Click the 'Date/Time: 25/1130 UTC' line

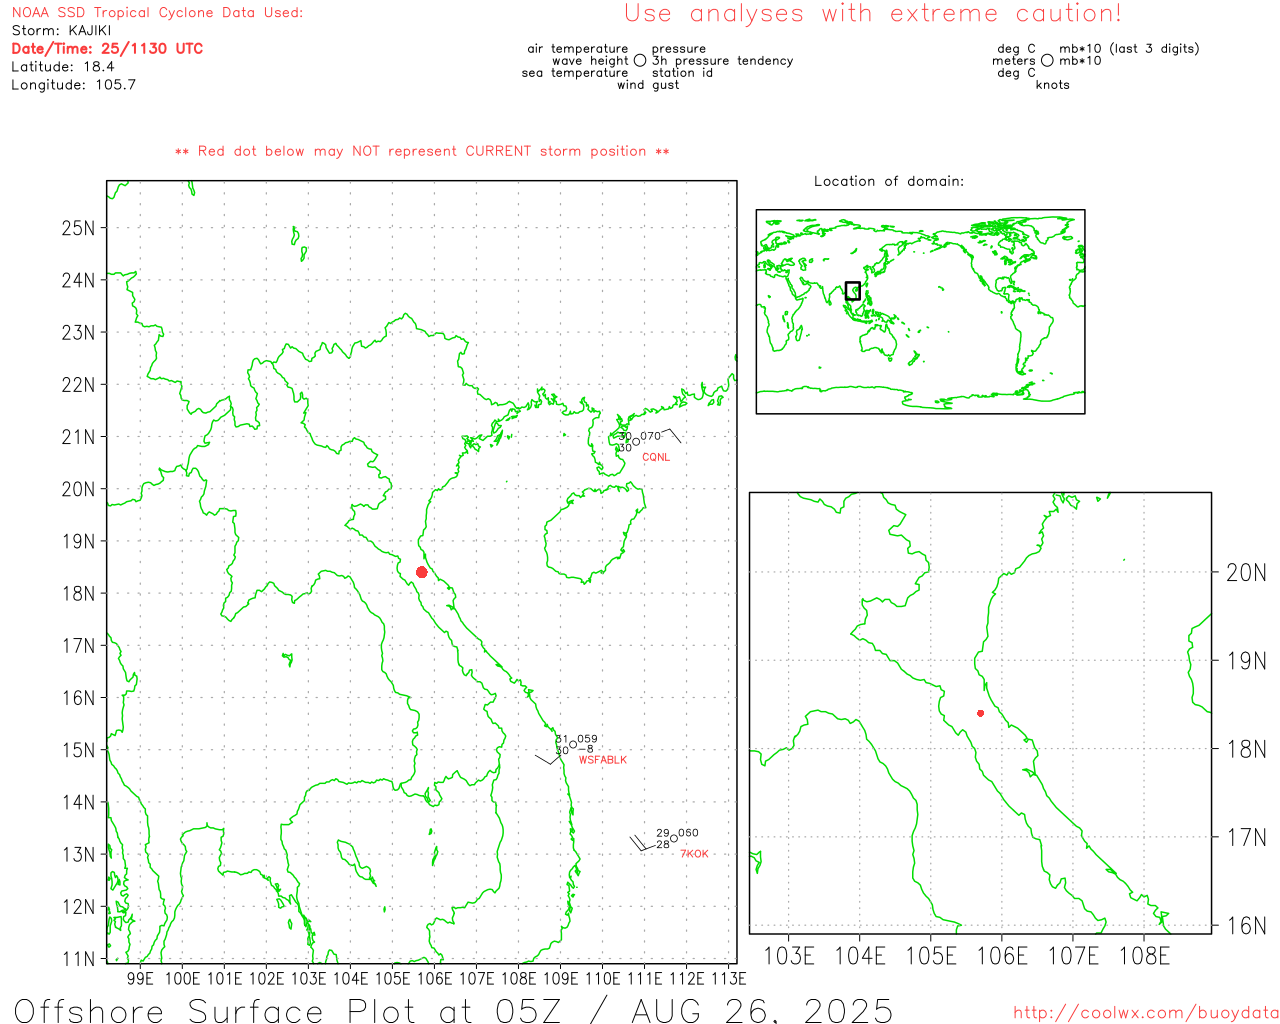[x=107, y=49]
